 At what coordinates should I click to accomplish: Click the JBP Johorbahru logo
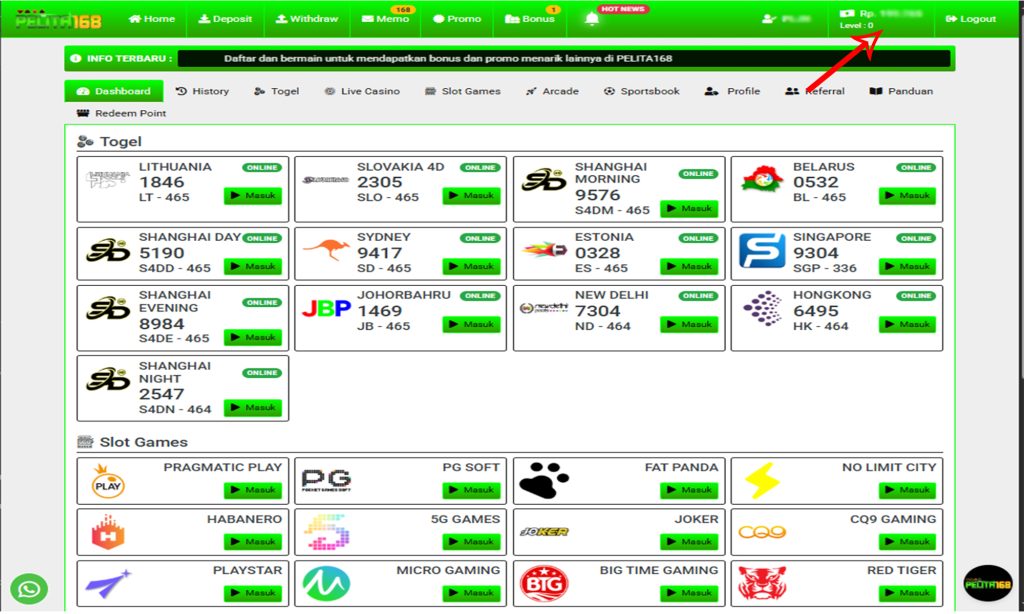(x=326, y=308)
